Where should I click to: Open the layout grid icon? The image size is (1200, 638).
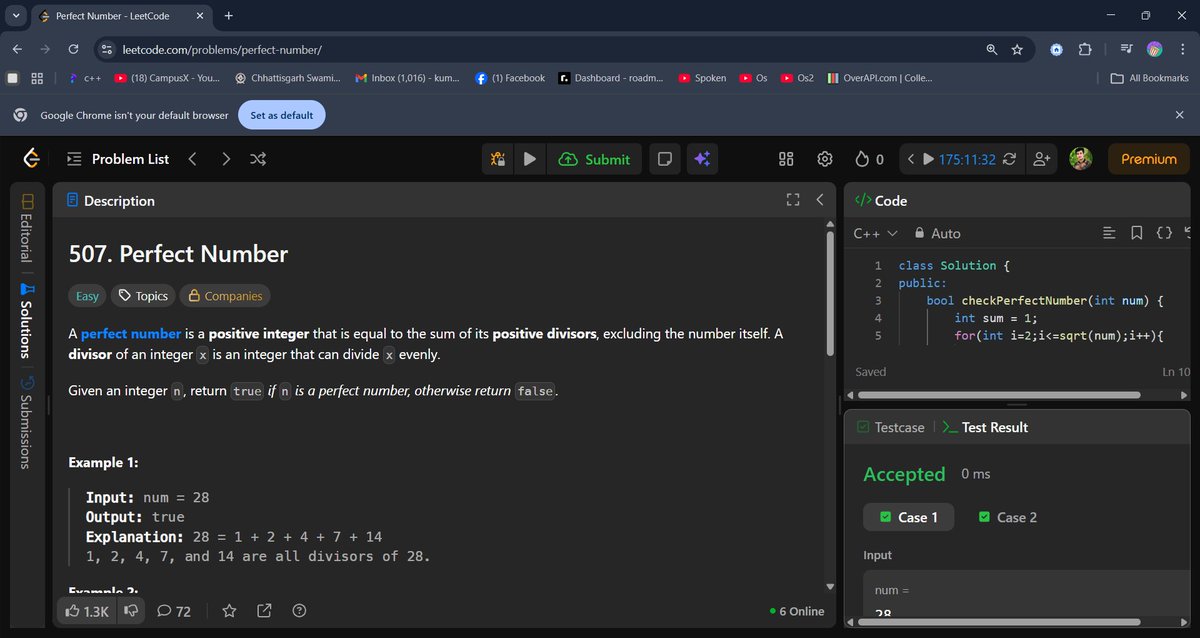pos(786,159)
